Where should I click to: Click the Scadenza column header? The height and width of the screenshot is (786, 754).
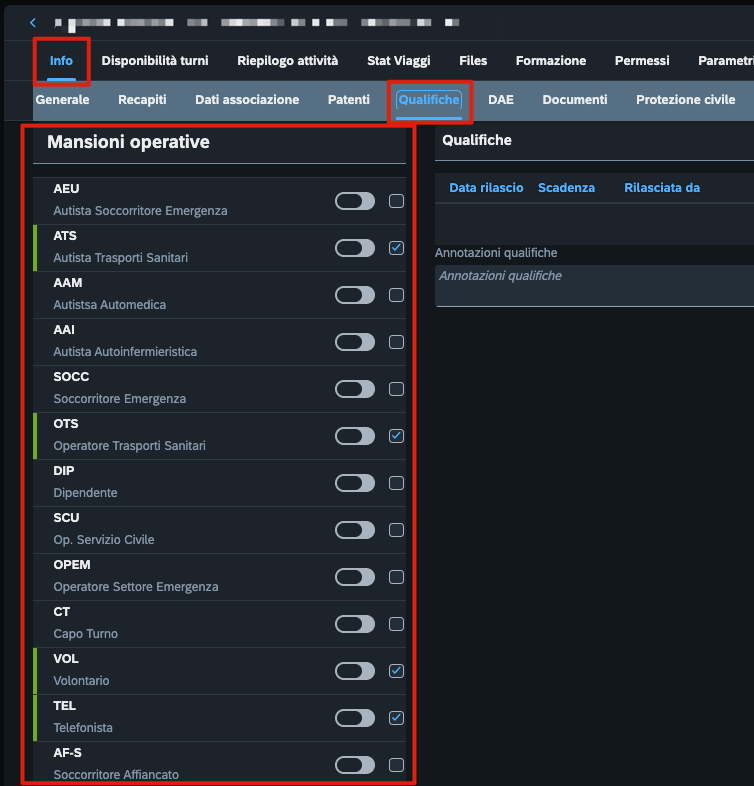(x=567, y=188)
